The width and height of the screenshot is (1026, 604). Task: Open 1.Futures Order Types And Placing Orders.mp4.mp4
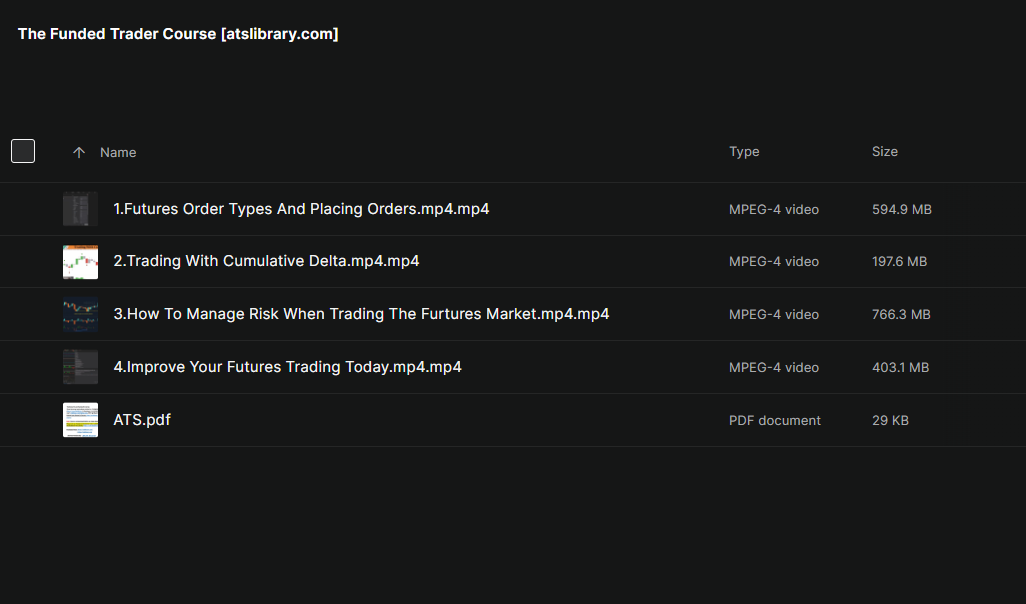[301, 209]
